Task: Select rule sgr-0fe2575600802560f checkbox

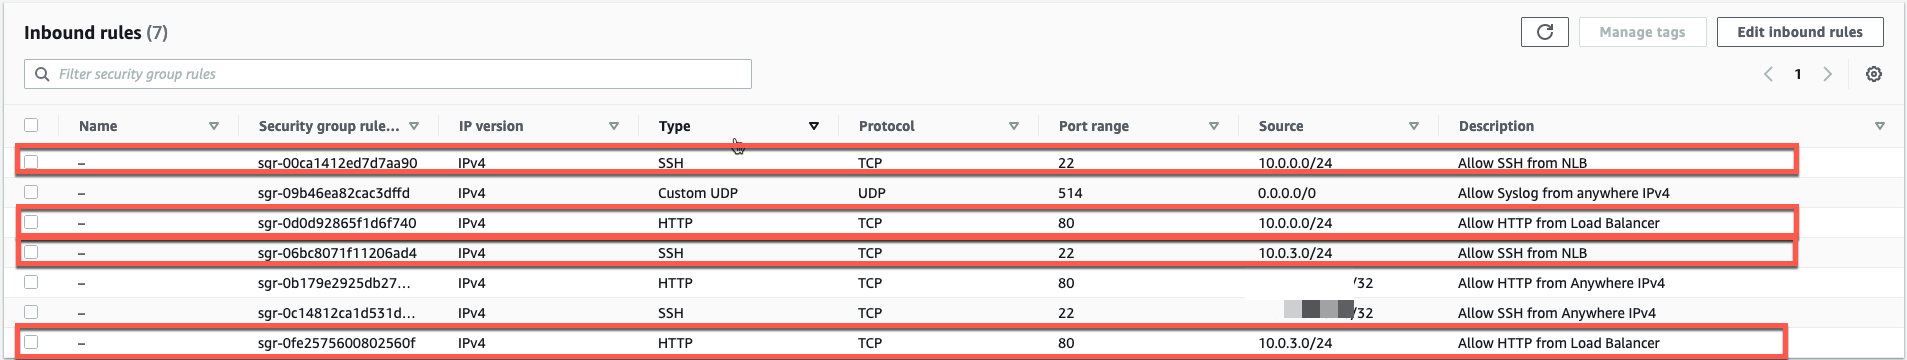Action: pos(31,342)
